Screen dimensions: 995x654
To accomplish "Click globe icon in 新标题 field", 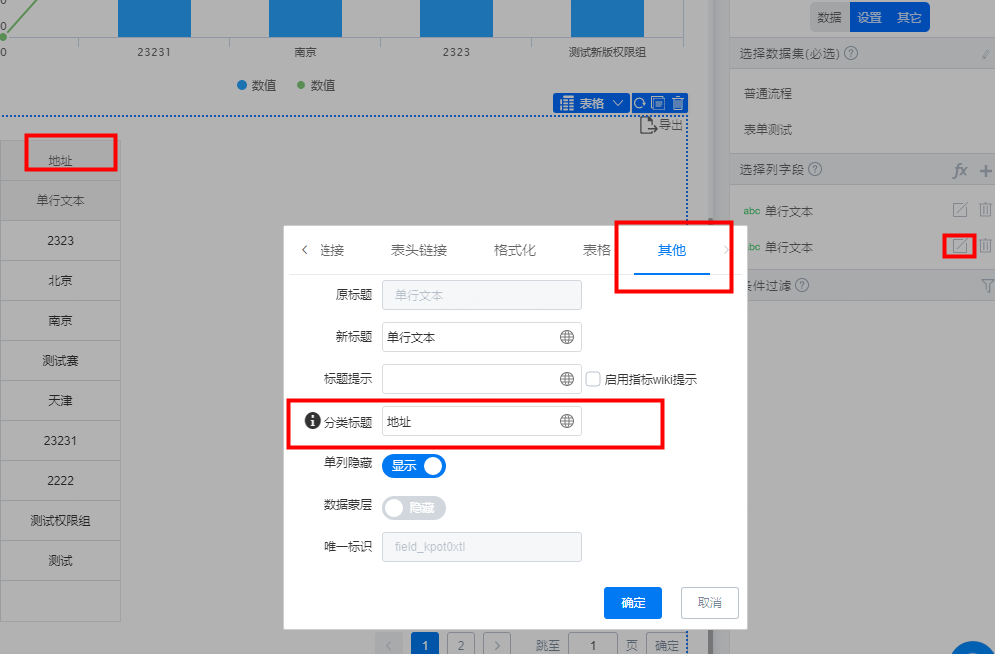I will click(x=567, y=337).
